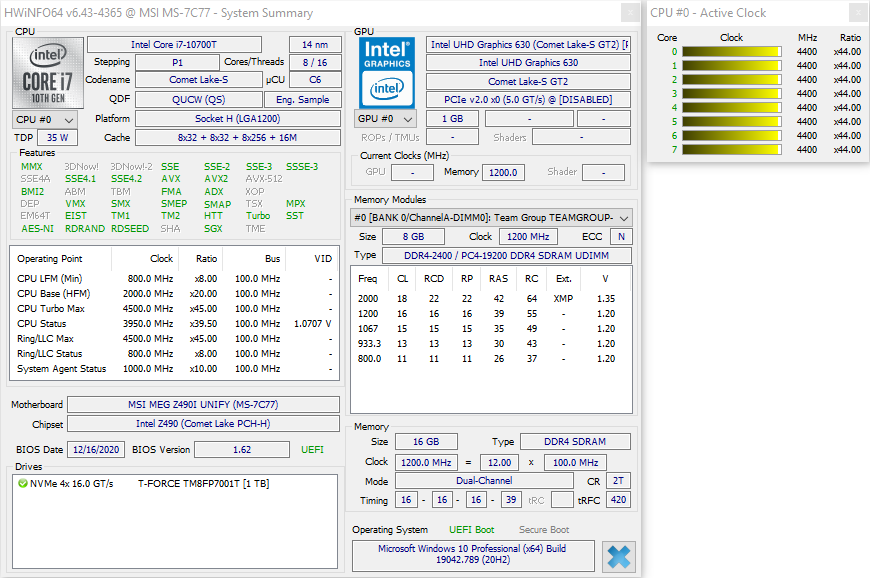This screenshot has height=578, width=870.
Task: Click the green check icon beside NVMe drive
Action: (23, 484)
